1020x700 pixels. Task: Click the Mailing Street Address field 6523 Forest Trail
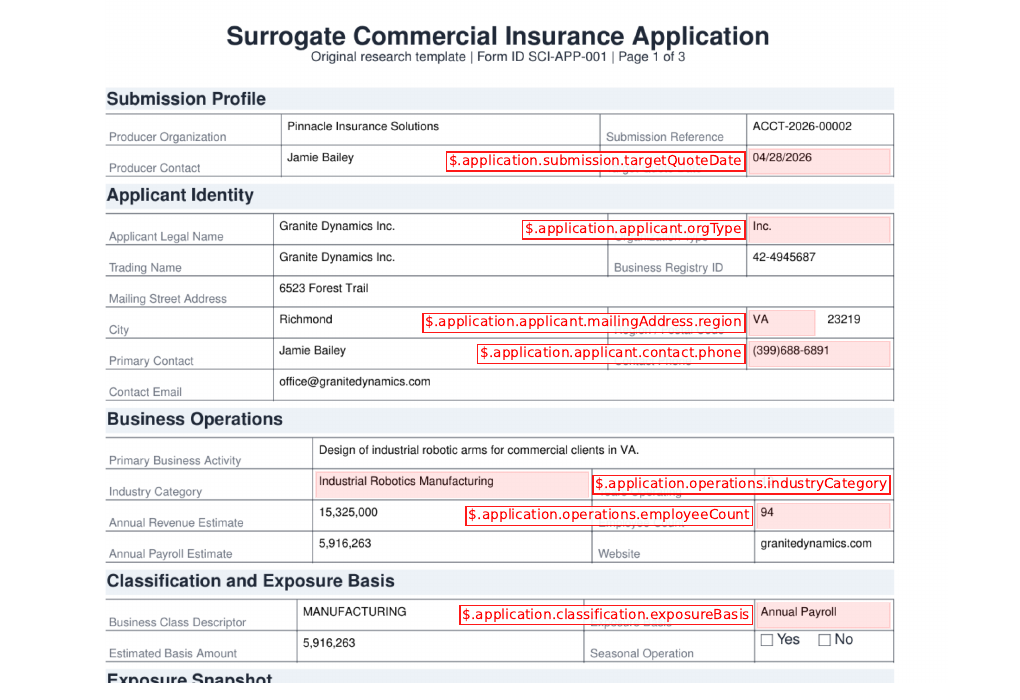[x=584, y=291]
